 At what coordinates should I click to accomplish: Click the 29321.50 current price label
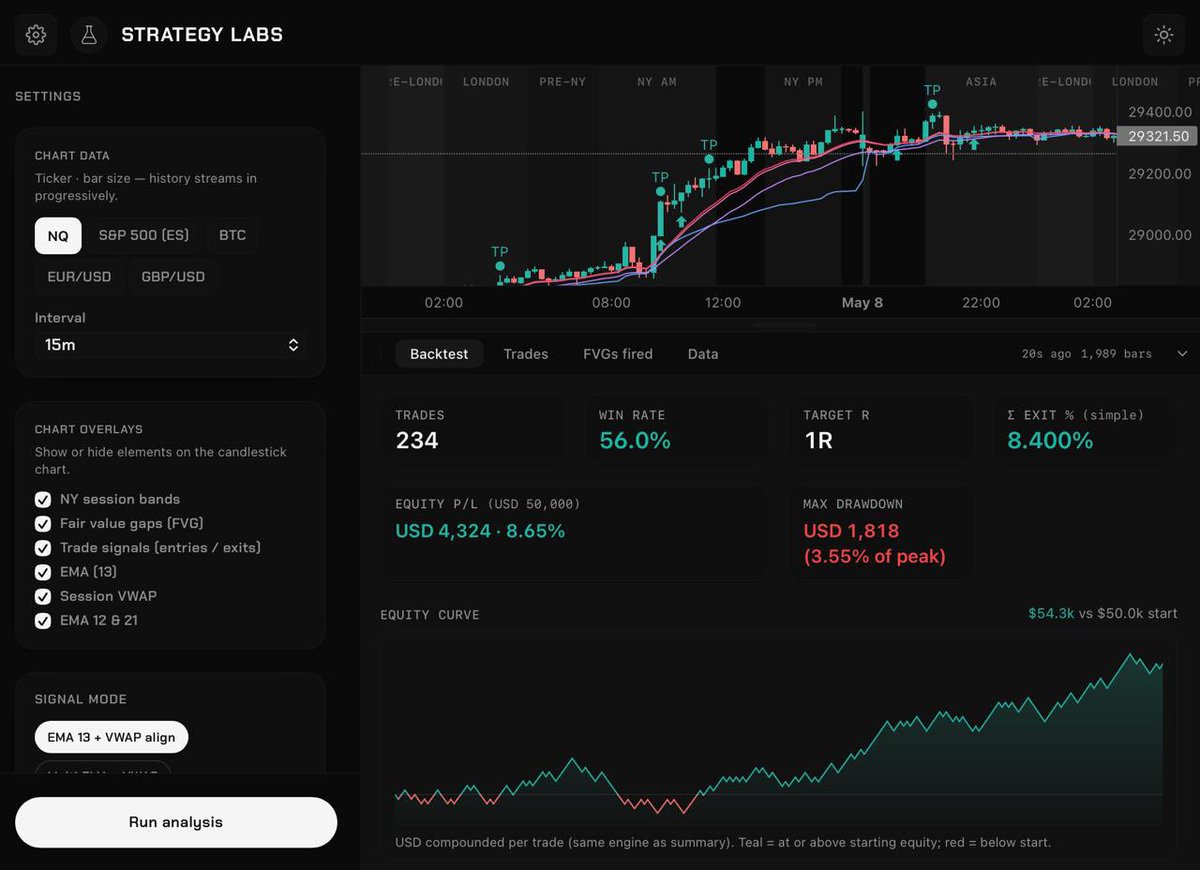(x=1158, y=136)
